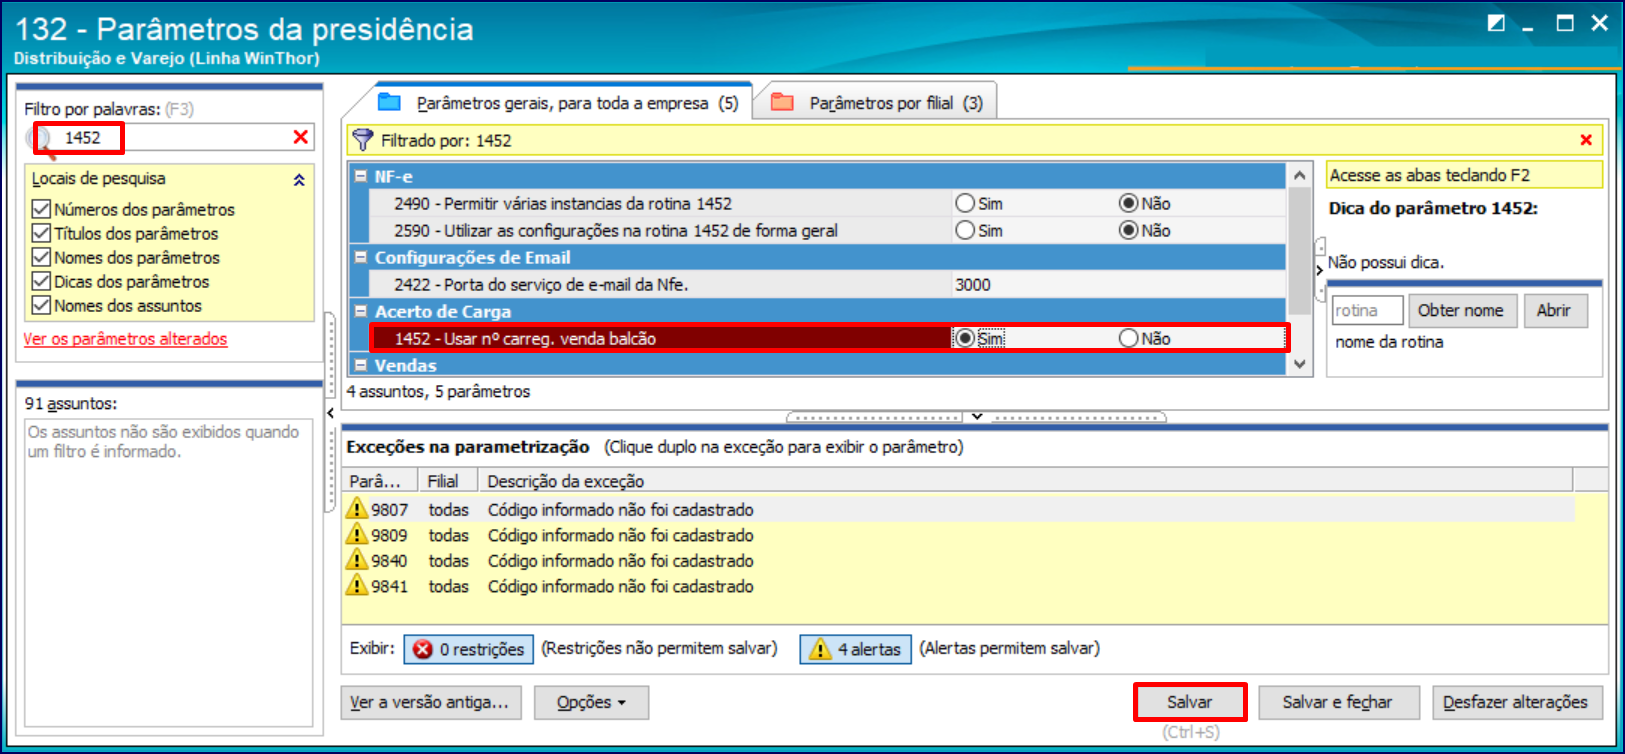1625x754 pixels.
Task: Collapse the 'Locais de pesquisa' section
Action: click(299, 180)
